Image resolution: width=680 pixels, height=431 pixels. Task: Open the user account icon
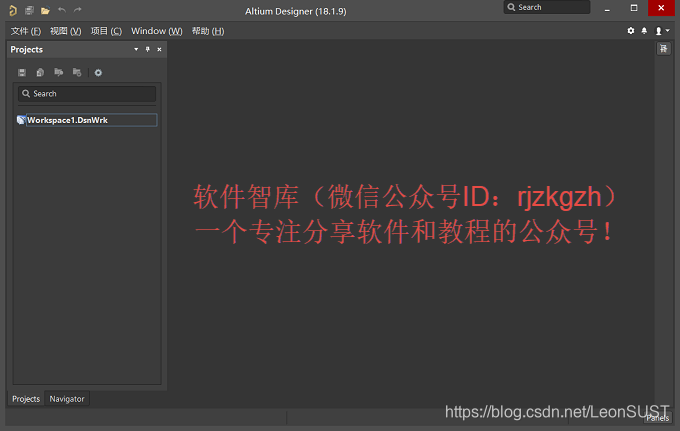[x=658, y=31]
